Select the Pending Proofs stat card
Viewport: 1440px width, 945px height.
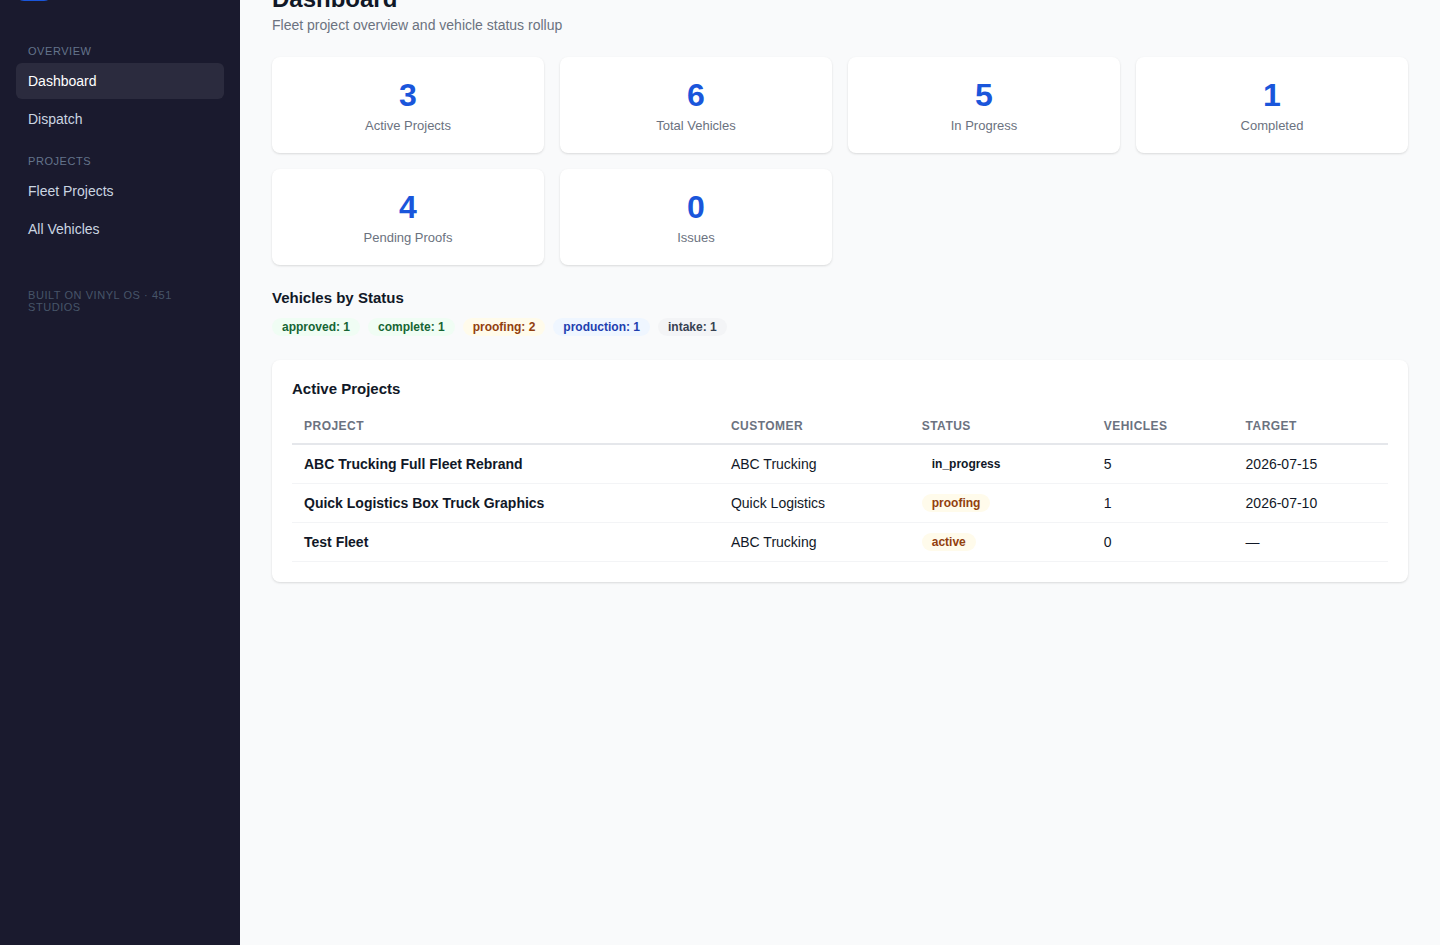(408, 217)
